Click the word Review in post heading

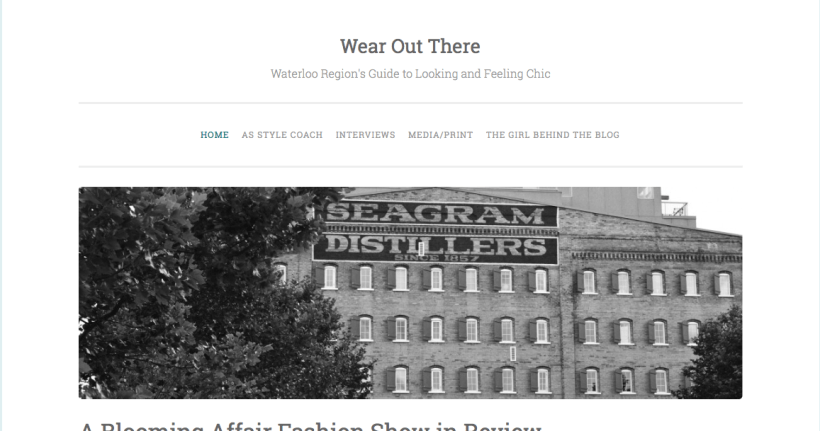point(502,426)
